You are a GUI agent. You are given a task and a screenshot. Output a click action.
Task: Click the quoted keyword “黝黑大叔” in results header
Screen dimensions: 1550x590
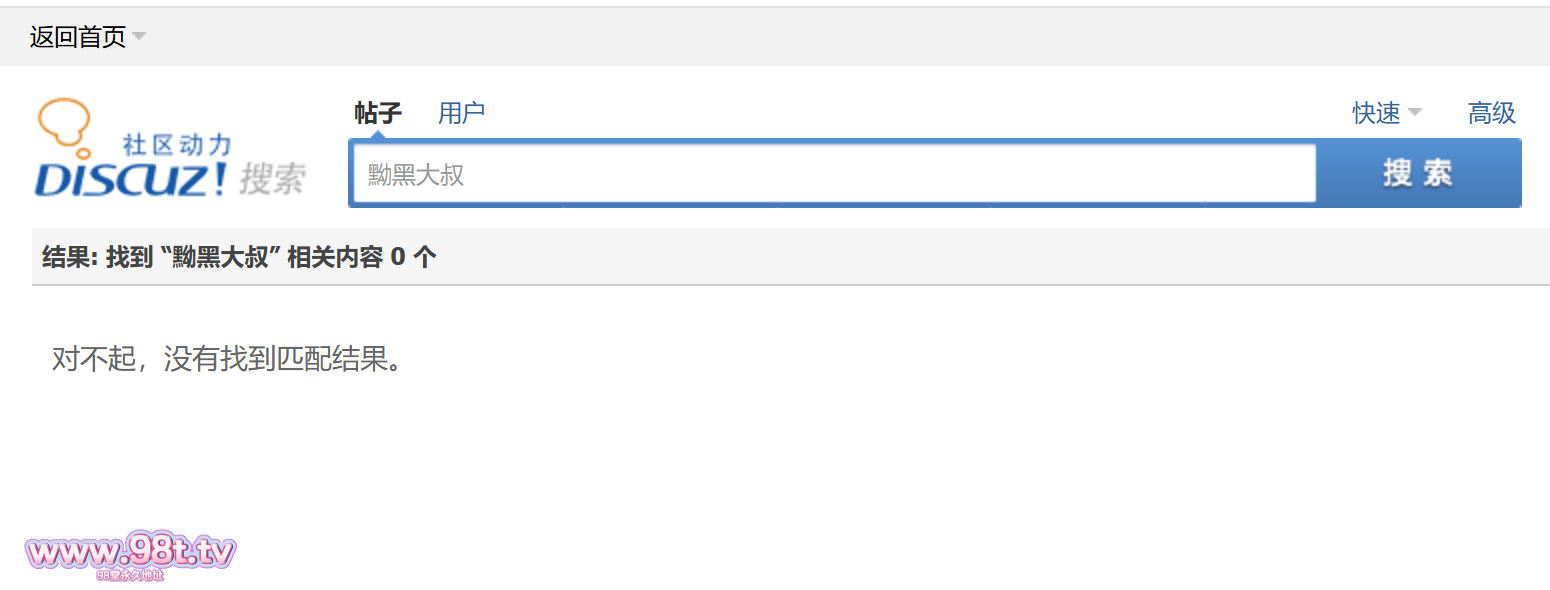tap(219, 257)
